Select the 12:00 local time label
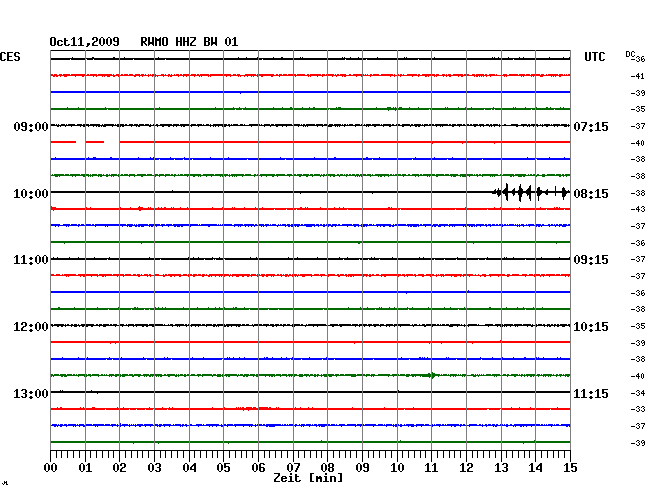 pos(31,327)
